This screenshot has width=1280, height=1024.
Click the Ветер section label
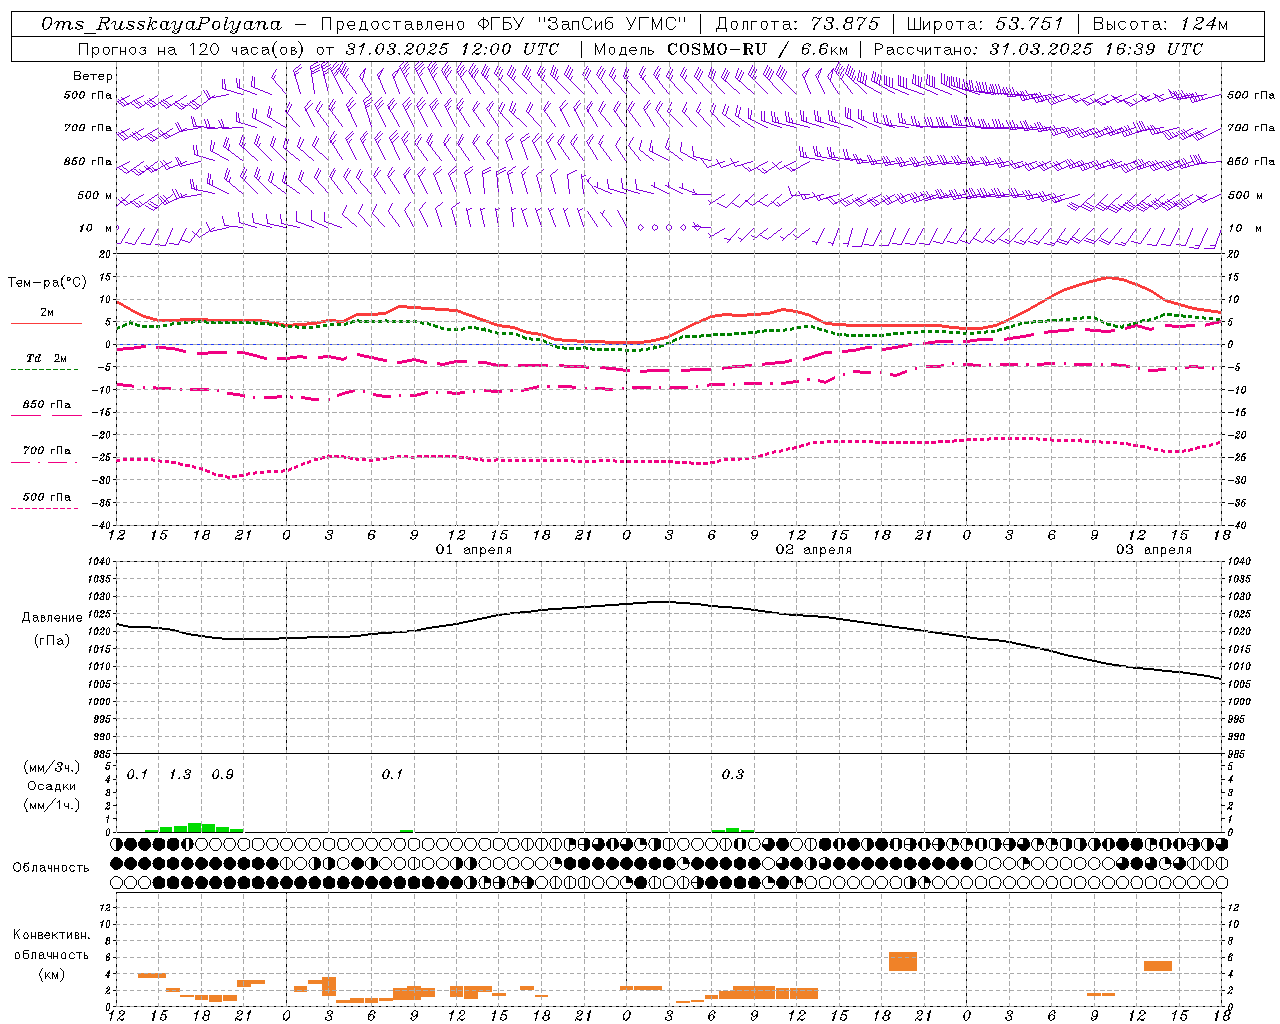click(93, 76)
